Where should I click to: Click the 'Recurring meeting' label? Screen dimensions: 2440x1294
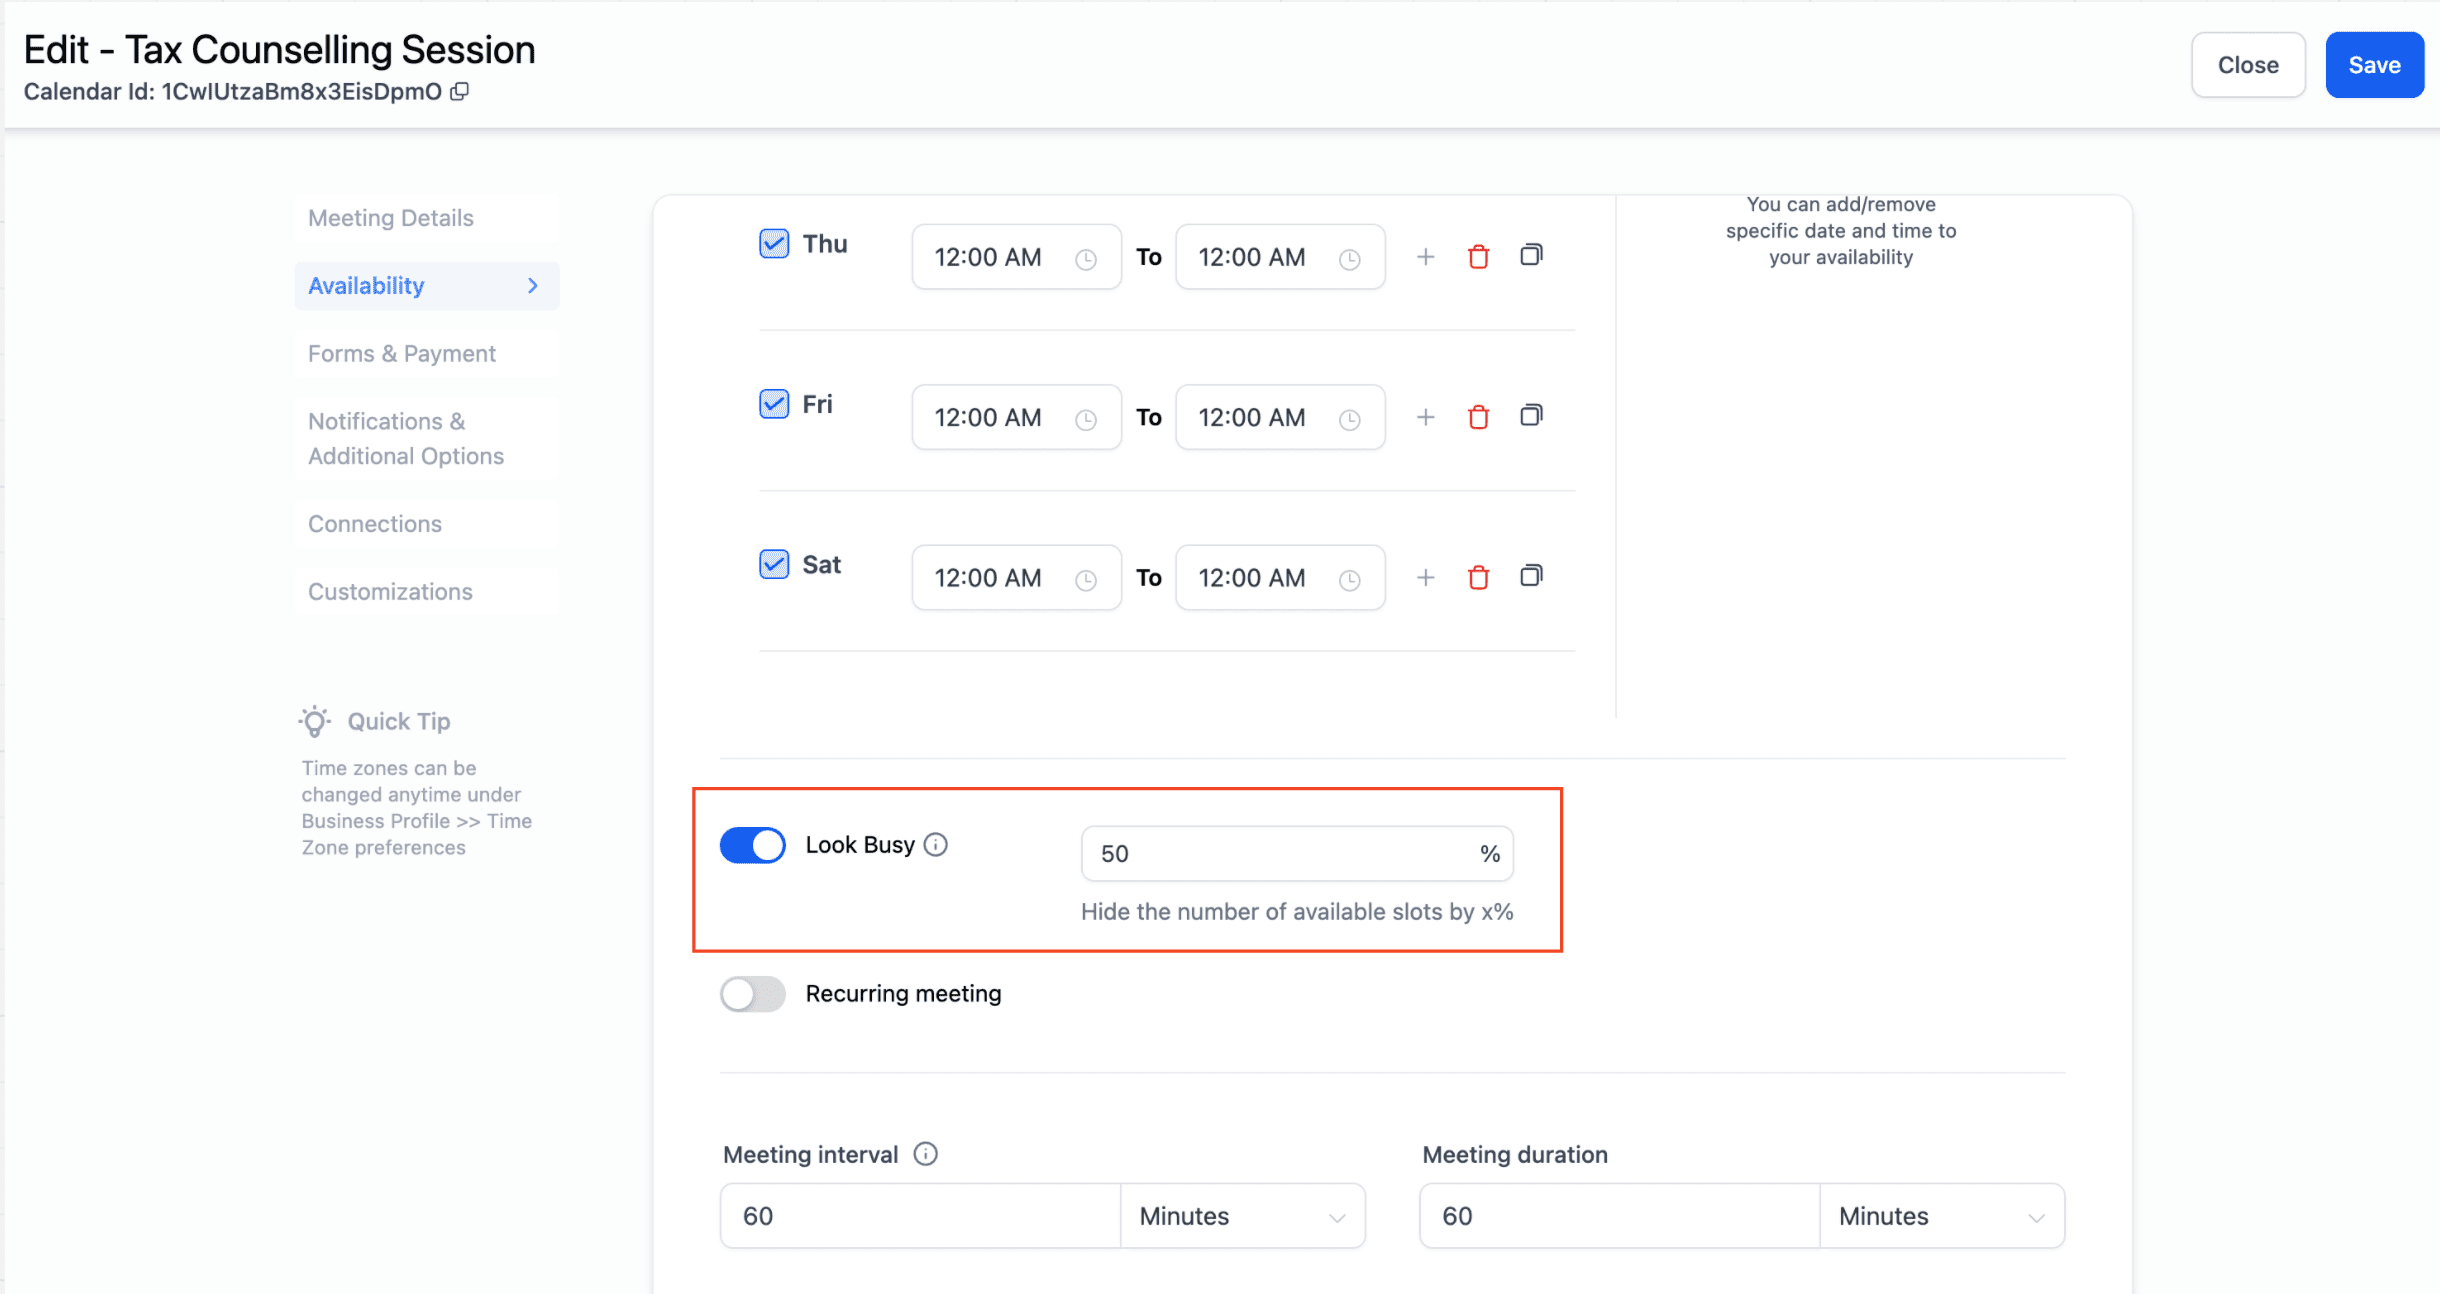pyautogui.click(x=903, y=994)
